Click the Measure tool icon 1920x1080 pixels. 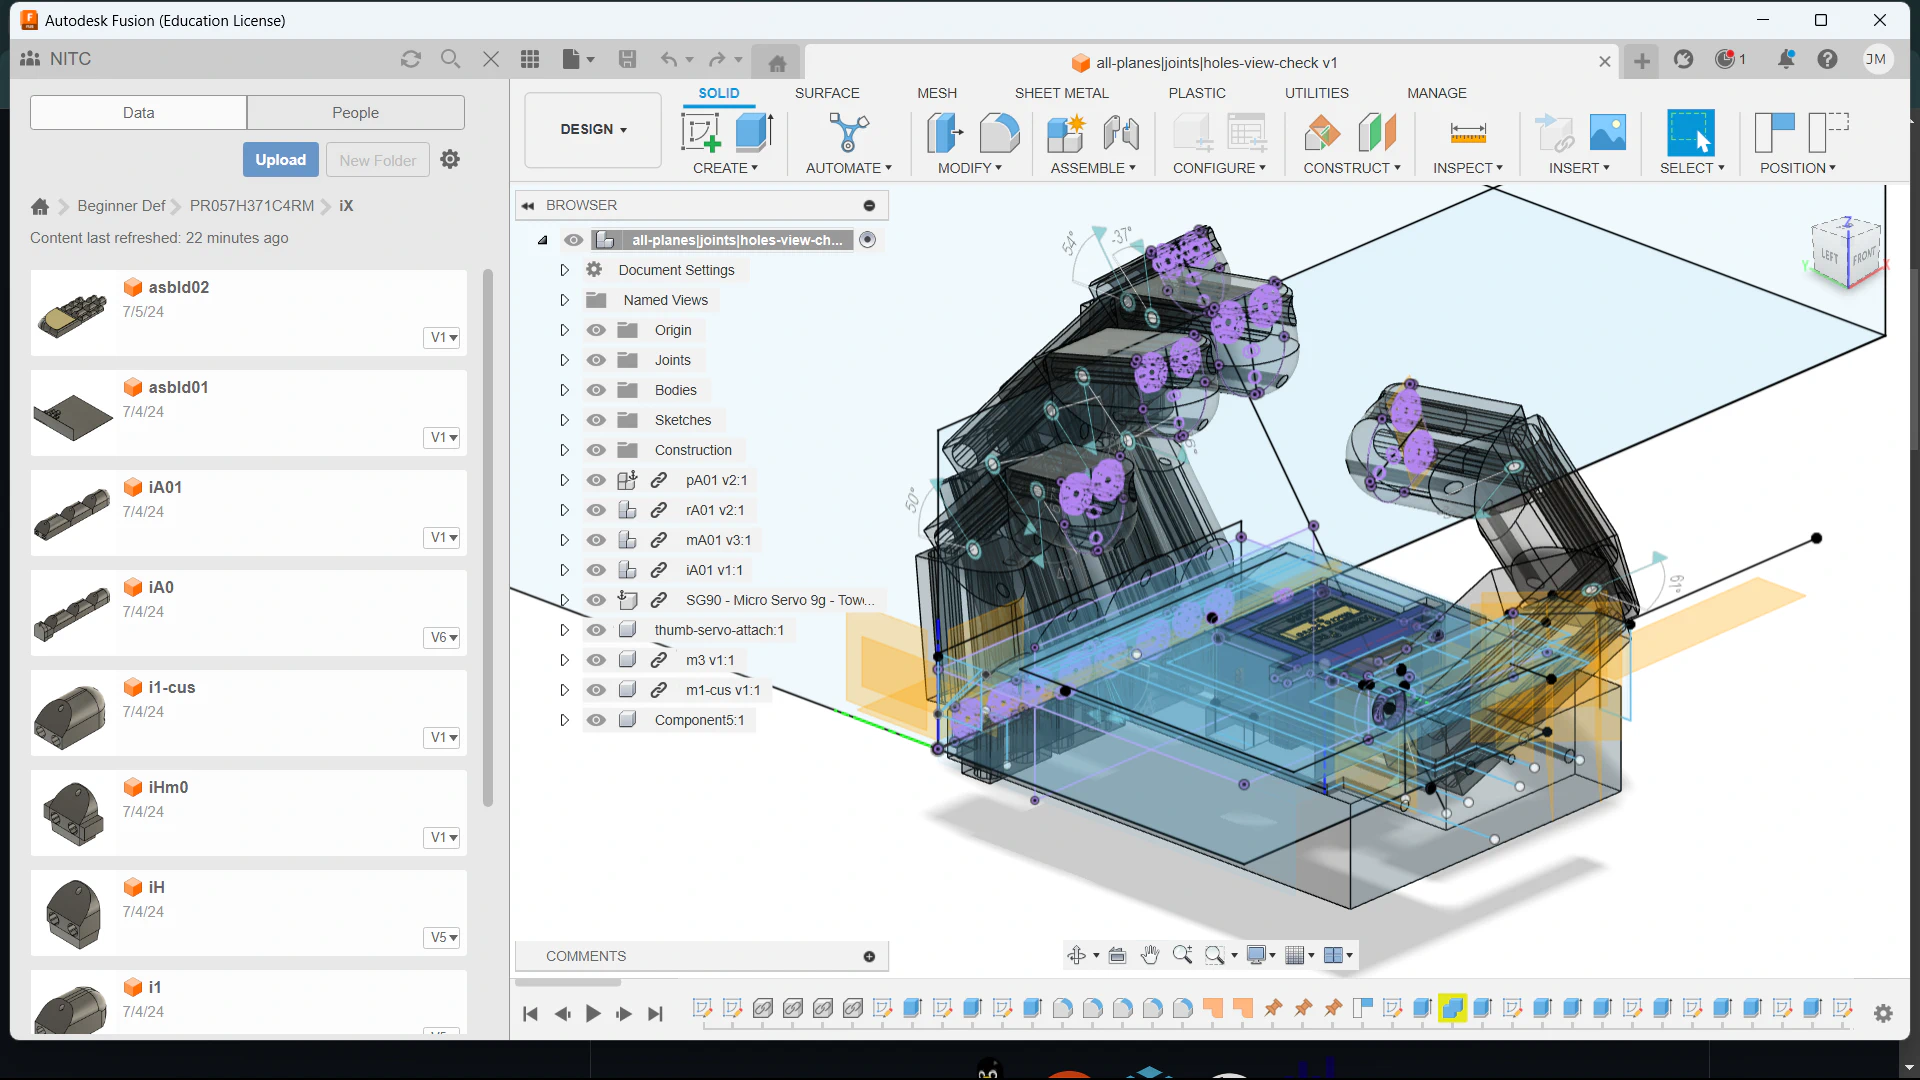coord(1467,133)
